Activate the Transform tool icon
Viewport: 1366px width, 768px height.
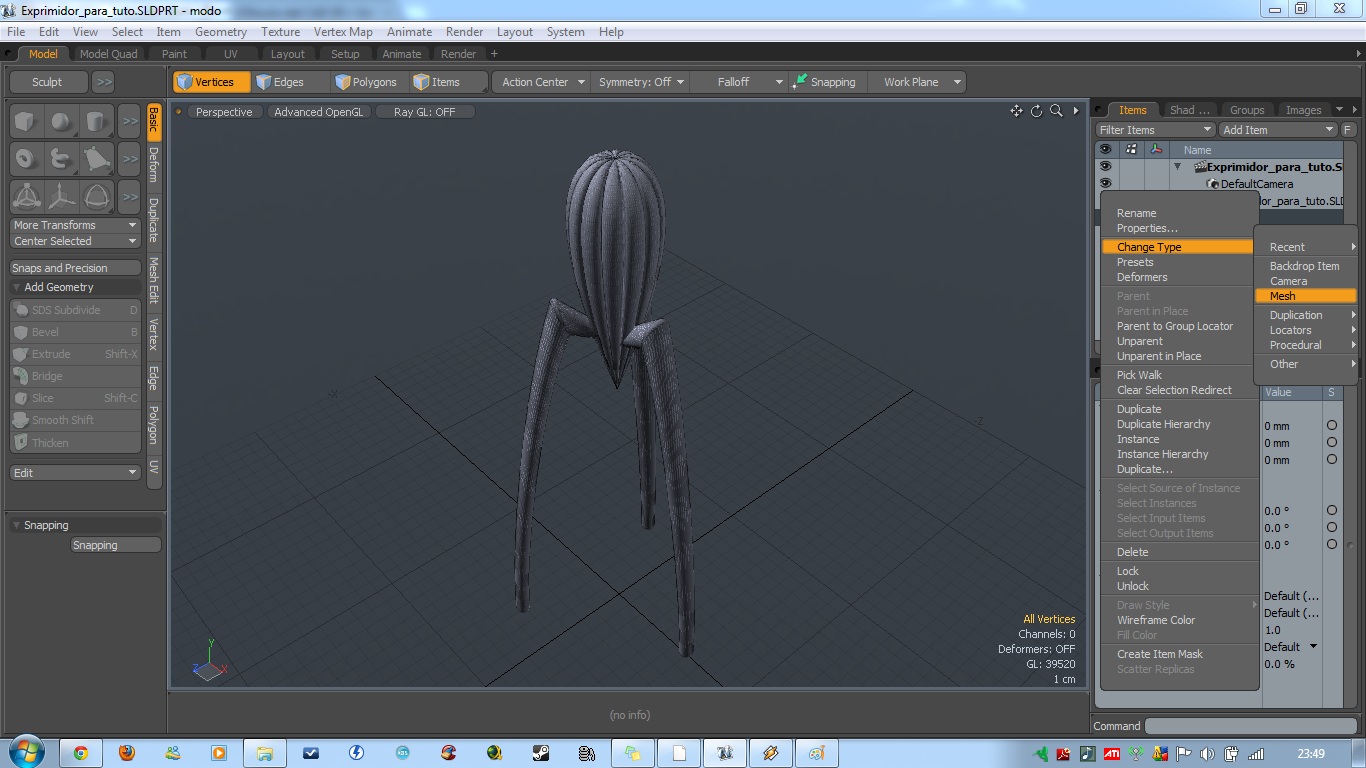(26, 195)
